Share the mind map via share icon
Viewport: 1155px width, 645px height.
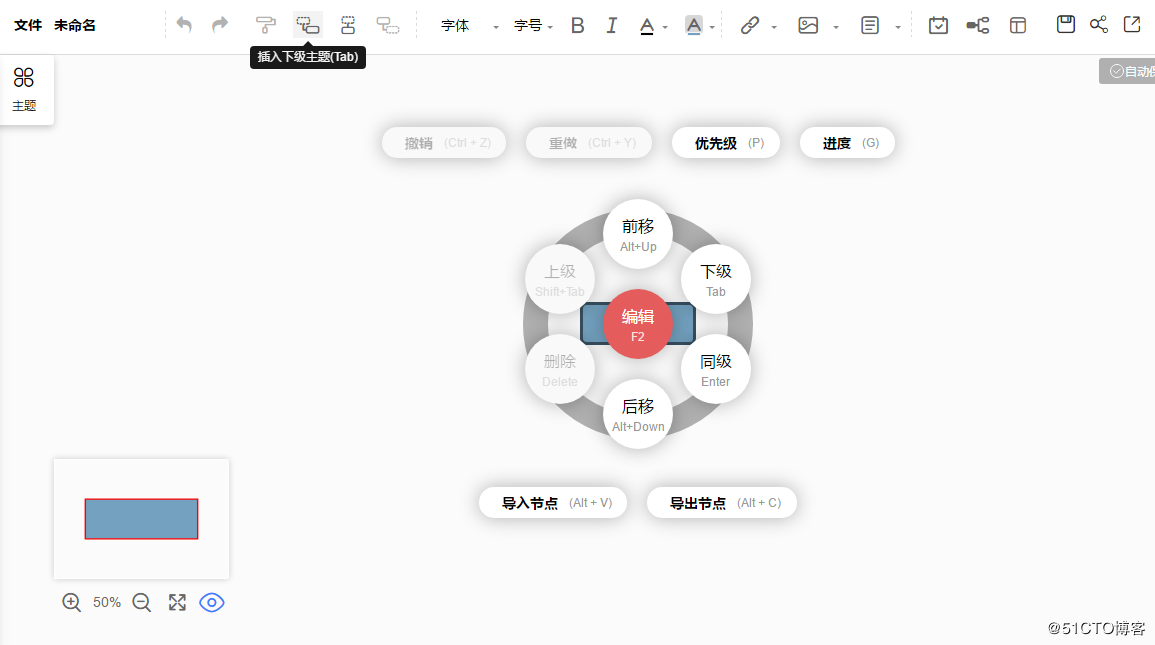tap(1099, 24)
